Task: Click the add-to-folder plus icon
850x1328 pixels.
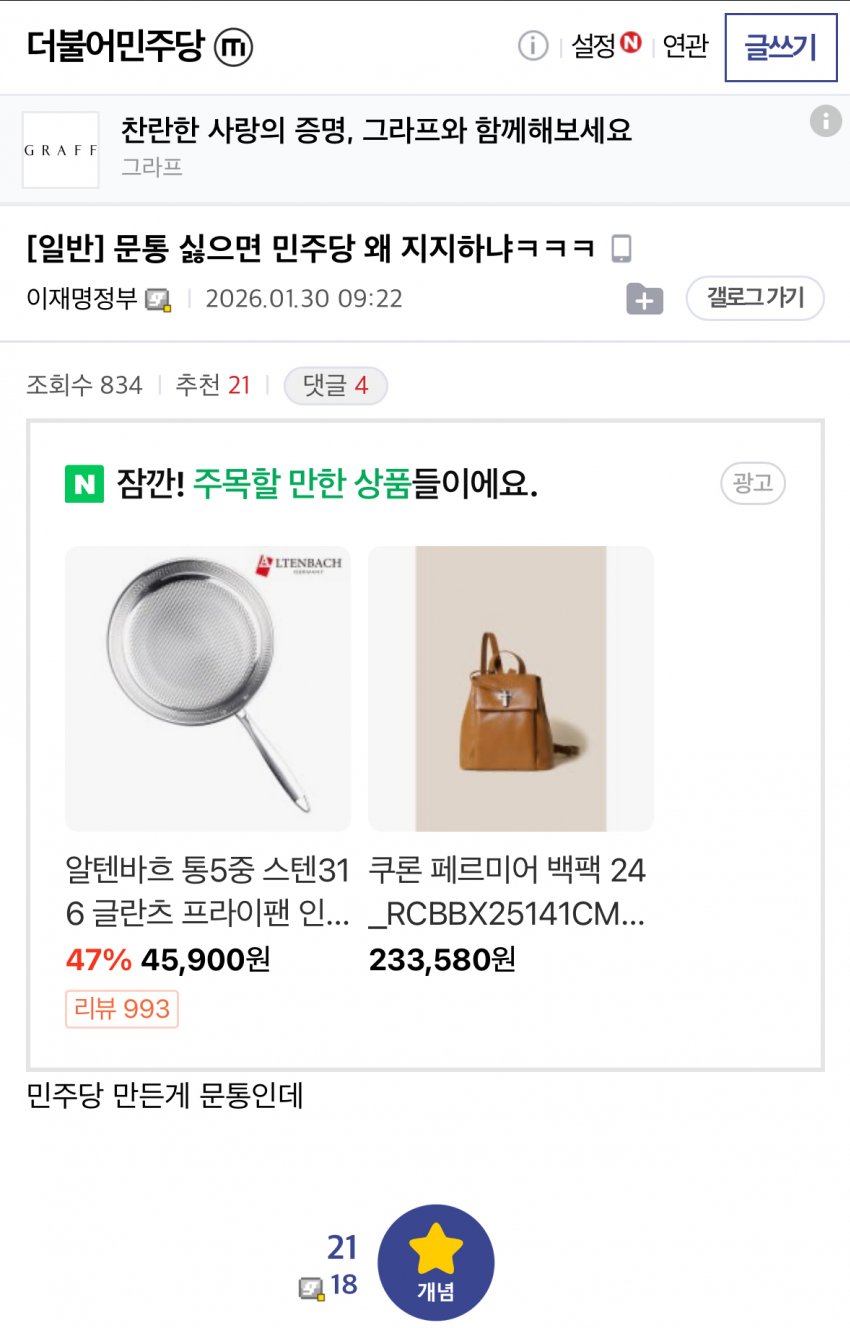Action: point(645,299)
